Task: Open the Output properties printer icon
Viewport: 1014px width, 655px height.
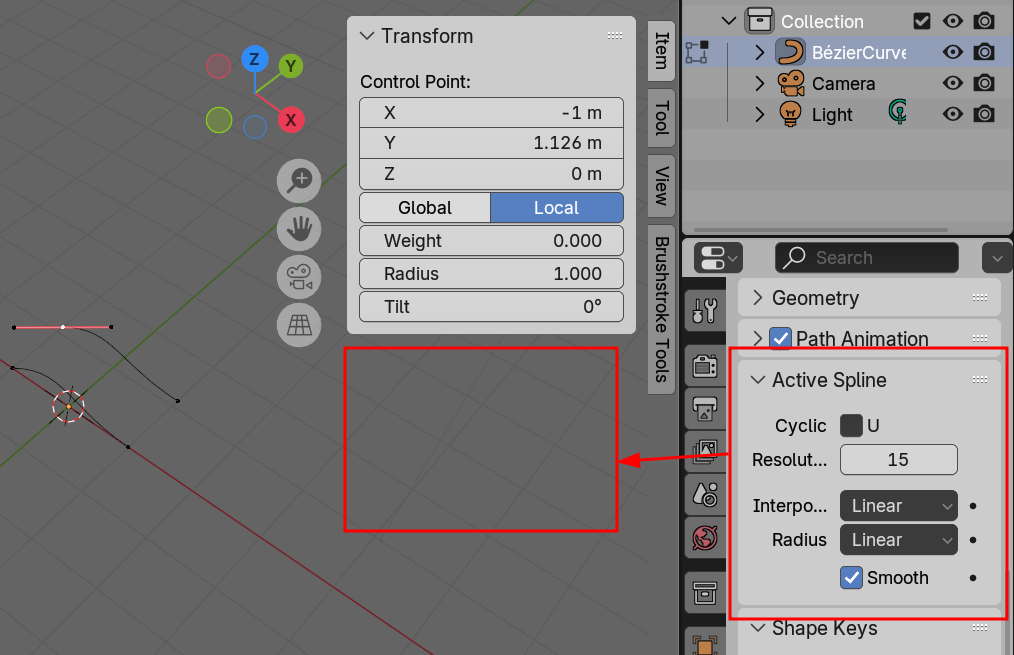Action: tap(705, 409)
